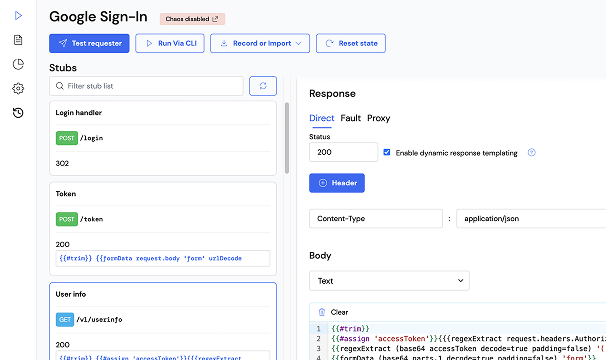Switch to the Proxy response tab
606x360 pixels.
tap(378, 118)
